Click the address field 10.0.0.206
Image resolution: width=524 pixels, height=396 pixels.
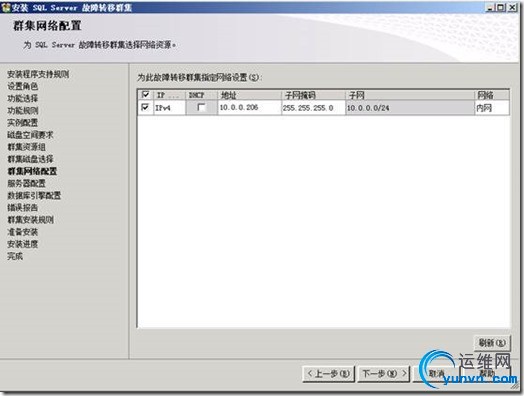point(249,108)
